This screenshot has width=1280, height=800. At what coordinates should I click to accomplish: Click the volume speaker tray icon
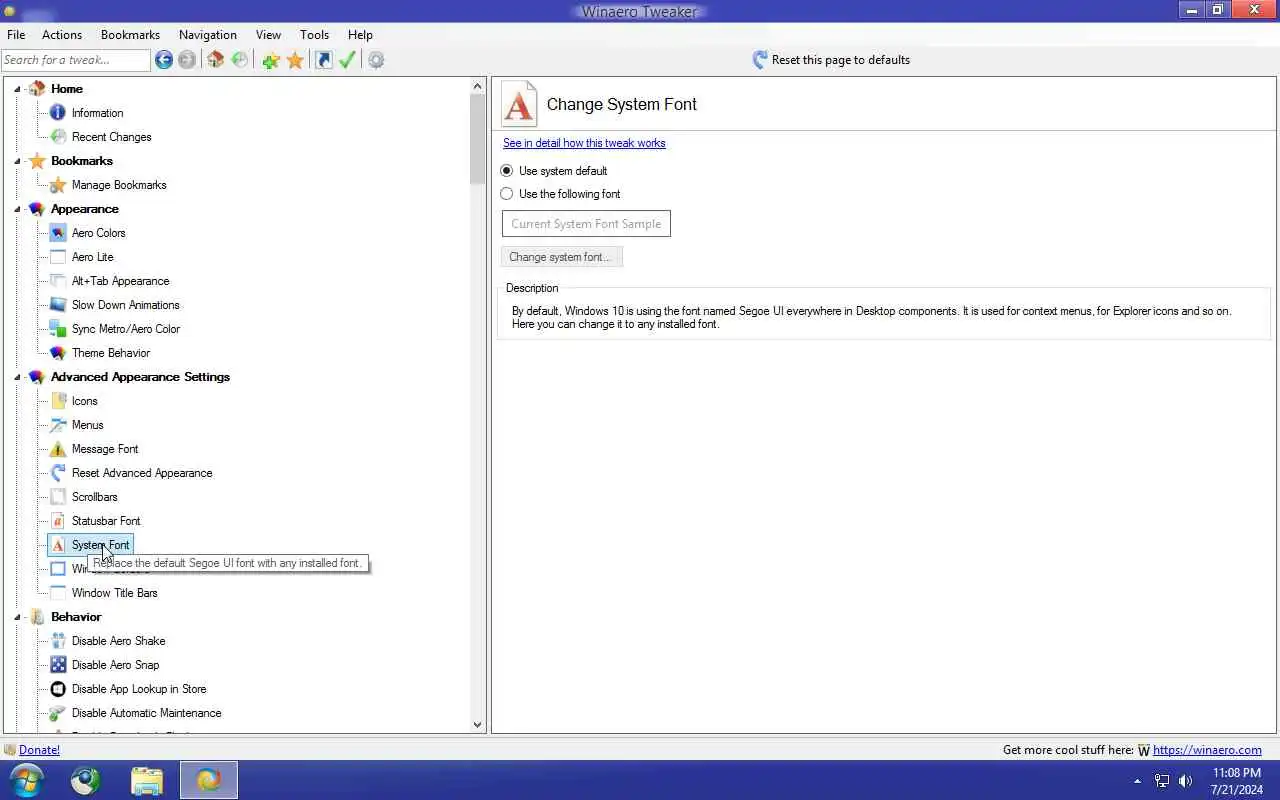1186,781
